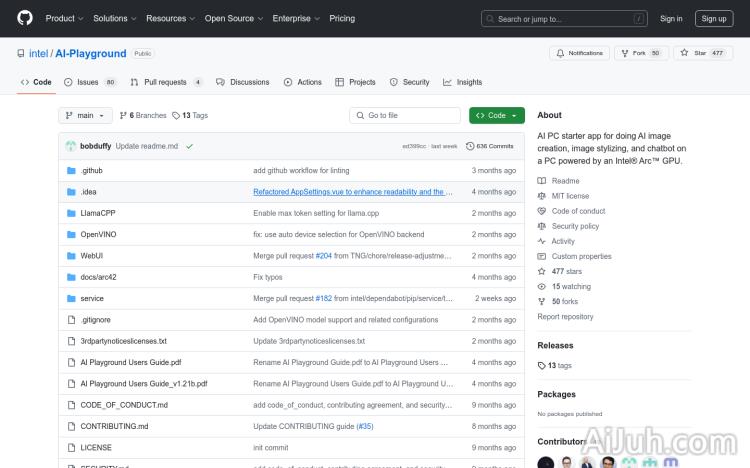This screenshot has width=750, height=468.
Task: Open the OpenVINO folder
Action: pos(99,234)
